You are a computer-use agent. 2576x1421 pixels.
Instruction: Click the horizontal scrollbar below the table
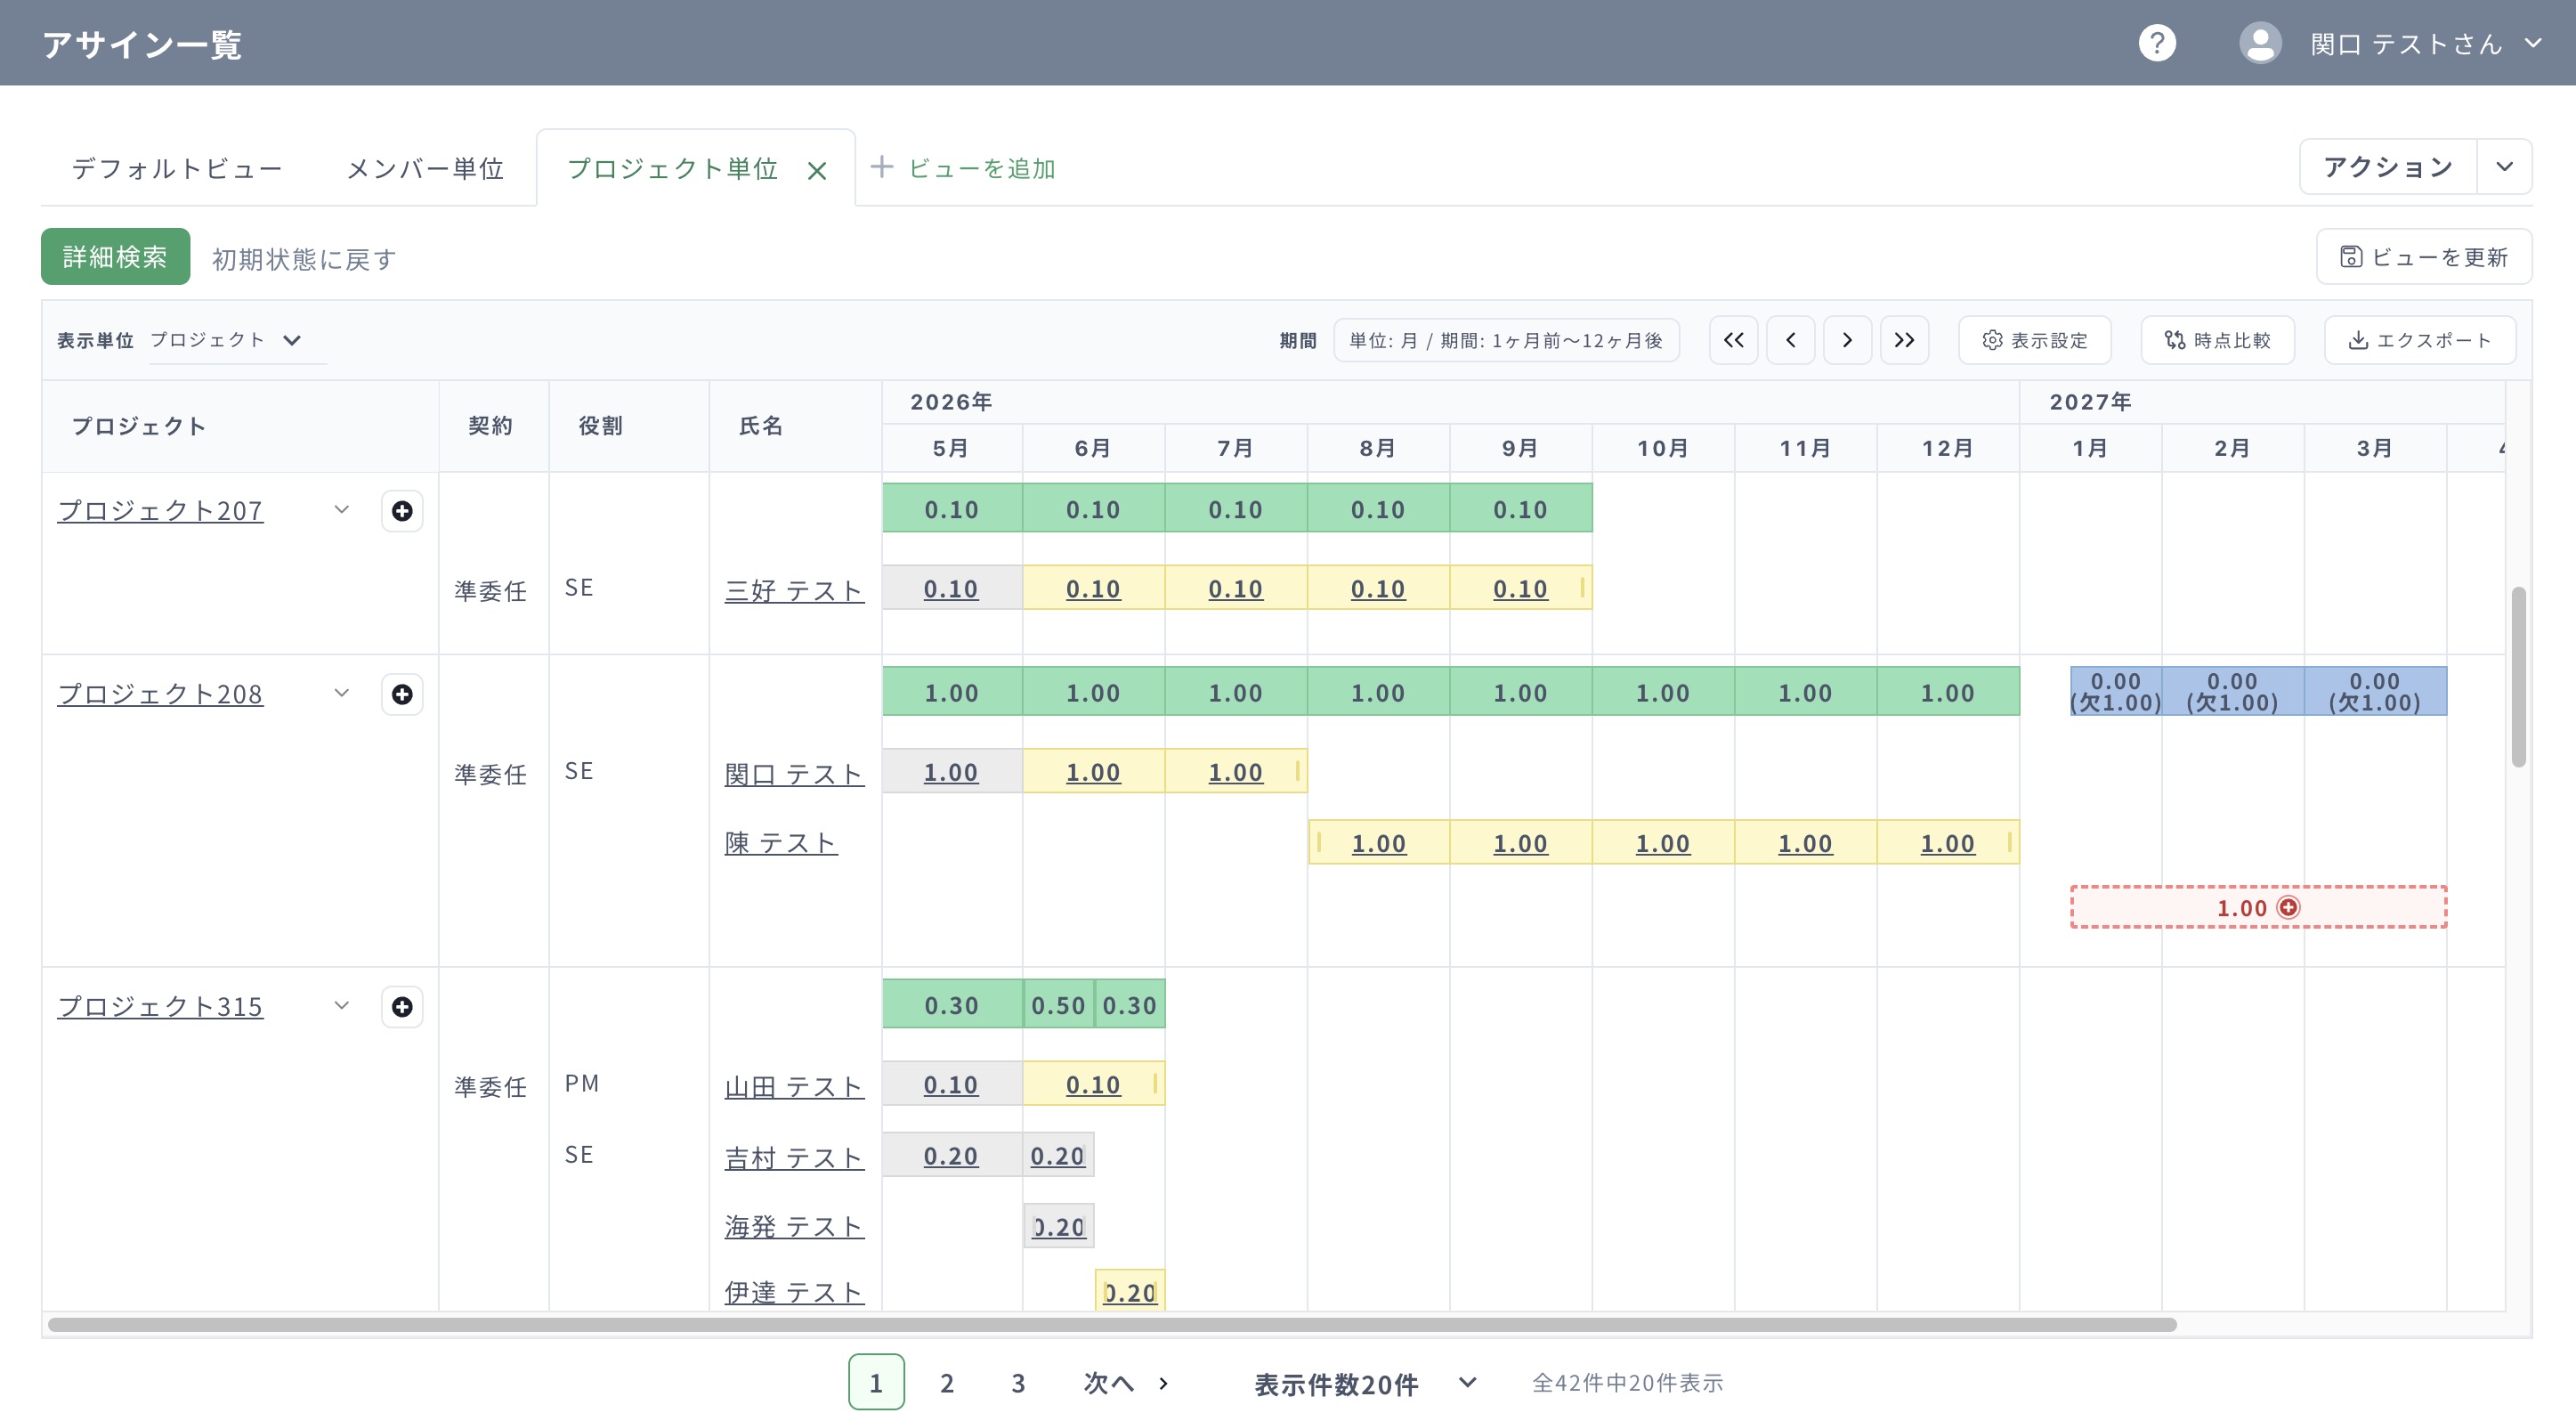[1112, 1324]
